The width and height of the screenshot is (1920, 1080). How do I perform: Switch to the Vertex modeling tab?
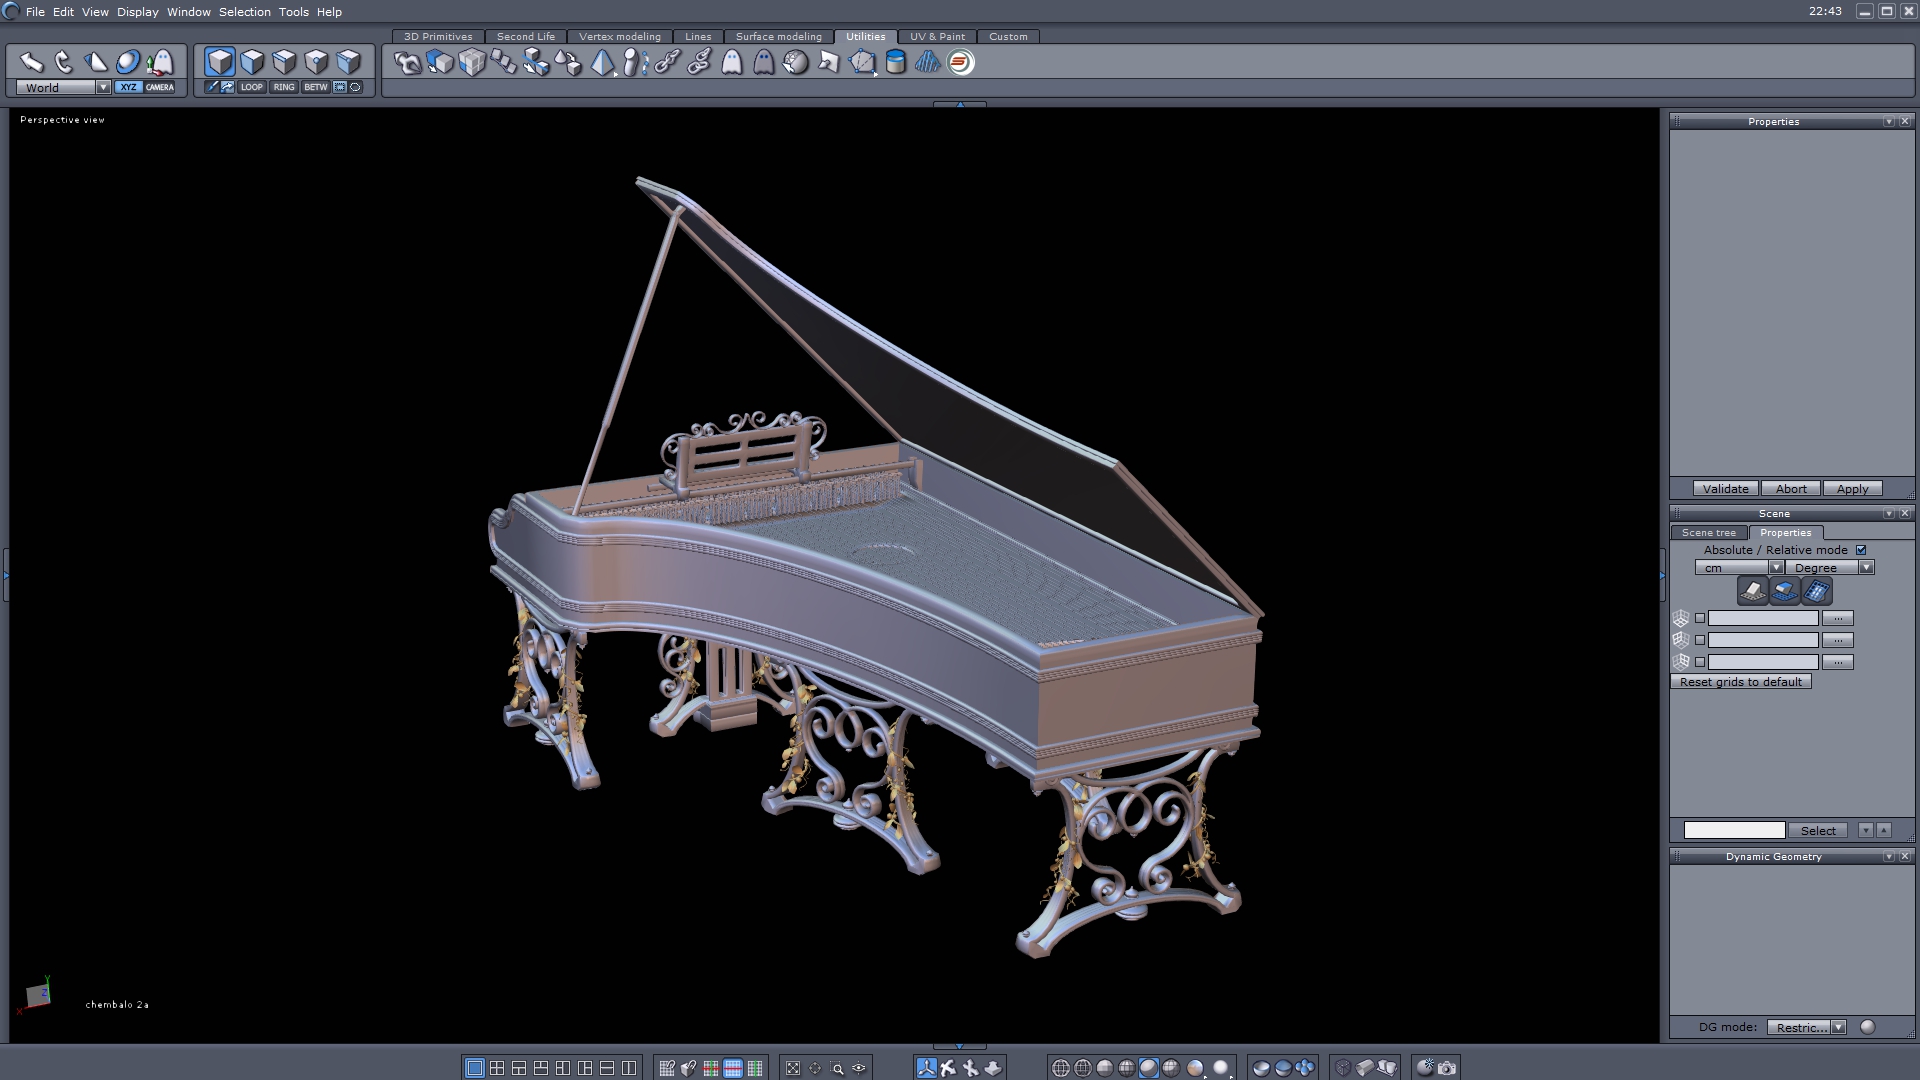click(619, 36)
